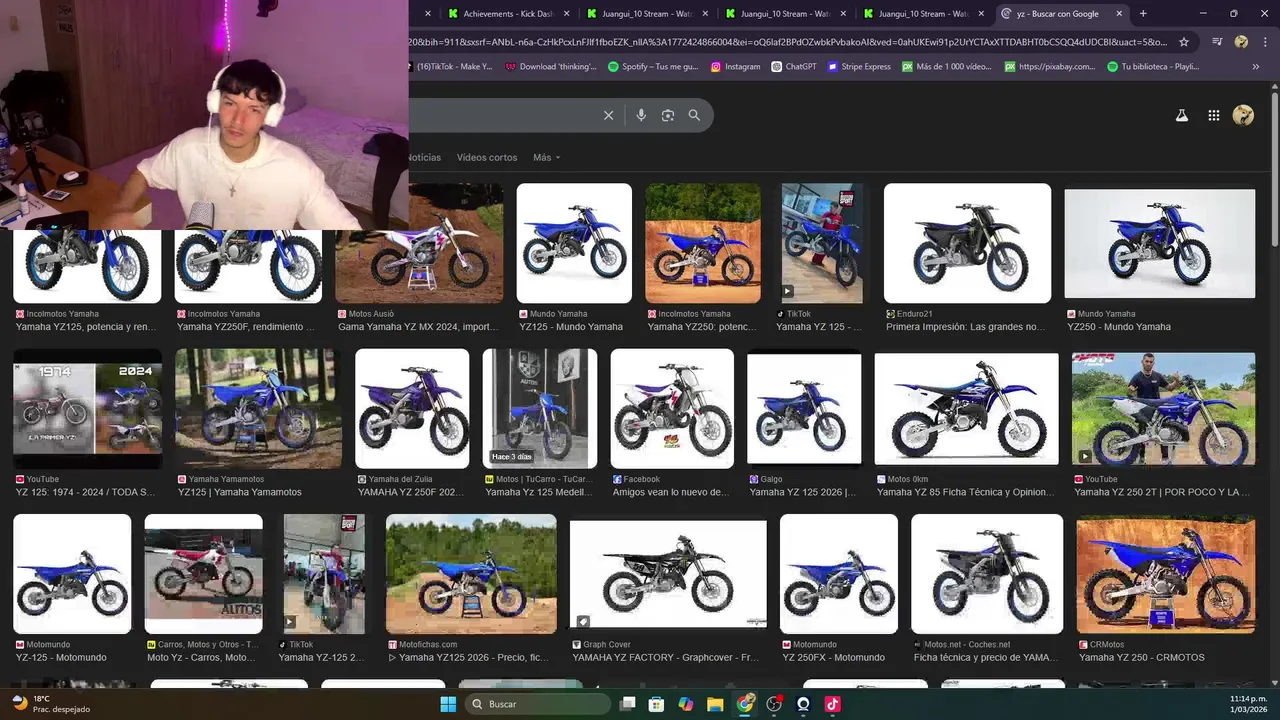
Task: Clear the Google search box with X
Action: [x=608, y=115]
